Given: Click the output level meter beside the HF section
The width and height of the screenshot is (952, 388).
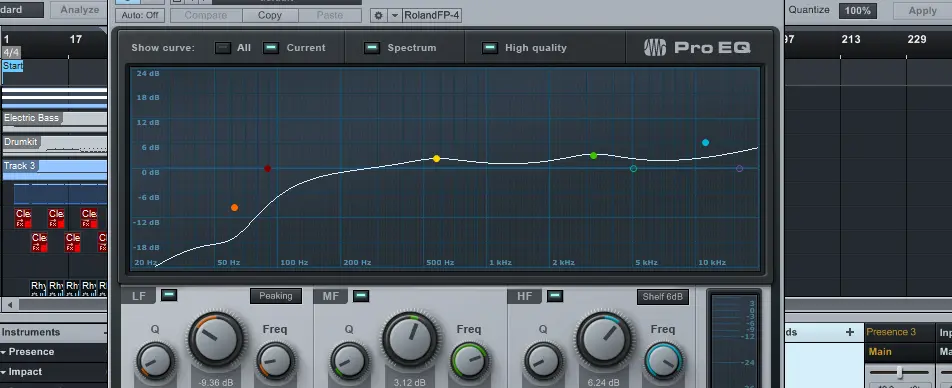Looking at the screenshot, I should pyautogui.click(x=734, y=340).
